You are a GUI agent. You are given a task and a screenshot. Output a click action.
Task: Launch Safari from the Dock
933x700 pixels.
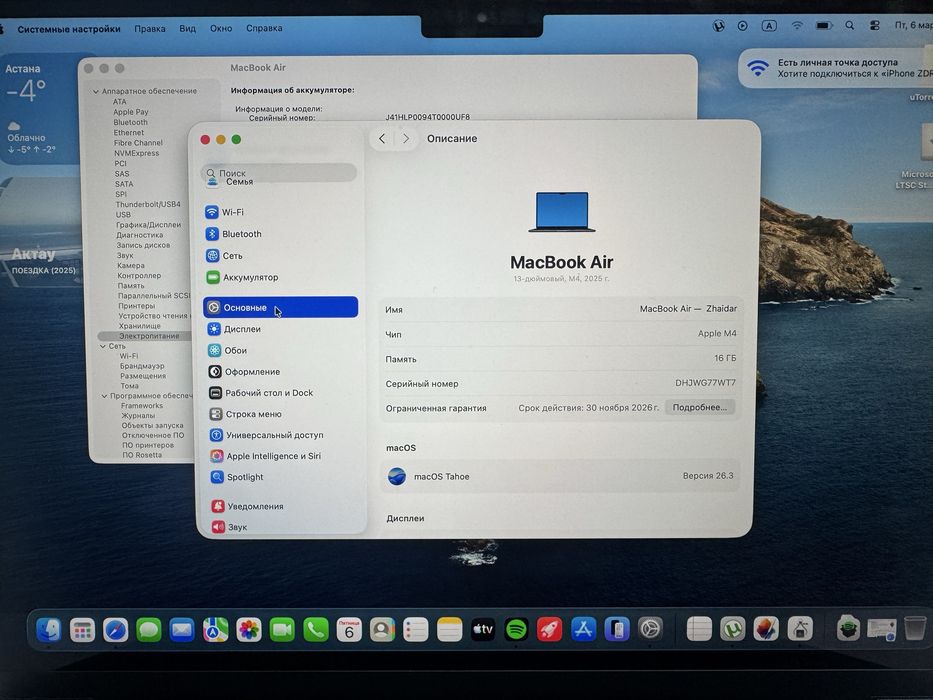click(x=115, y=629)
